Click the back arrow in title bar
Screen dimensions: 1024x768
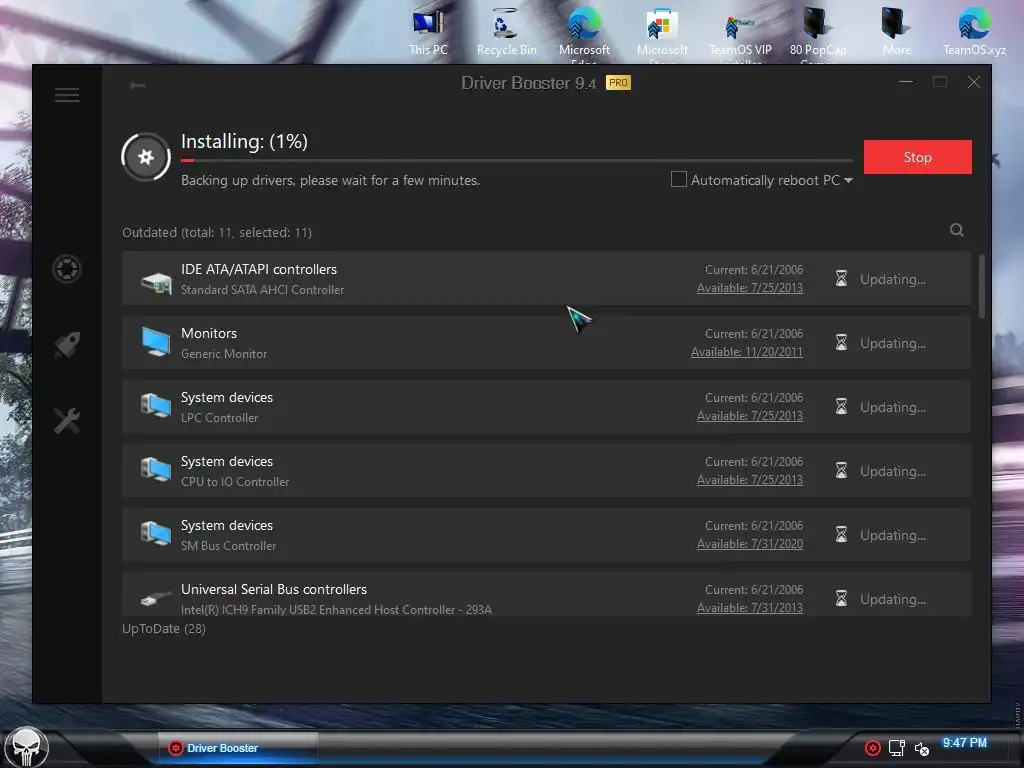click(x=137, y=86)
